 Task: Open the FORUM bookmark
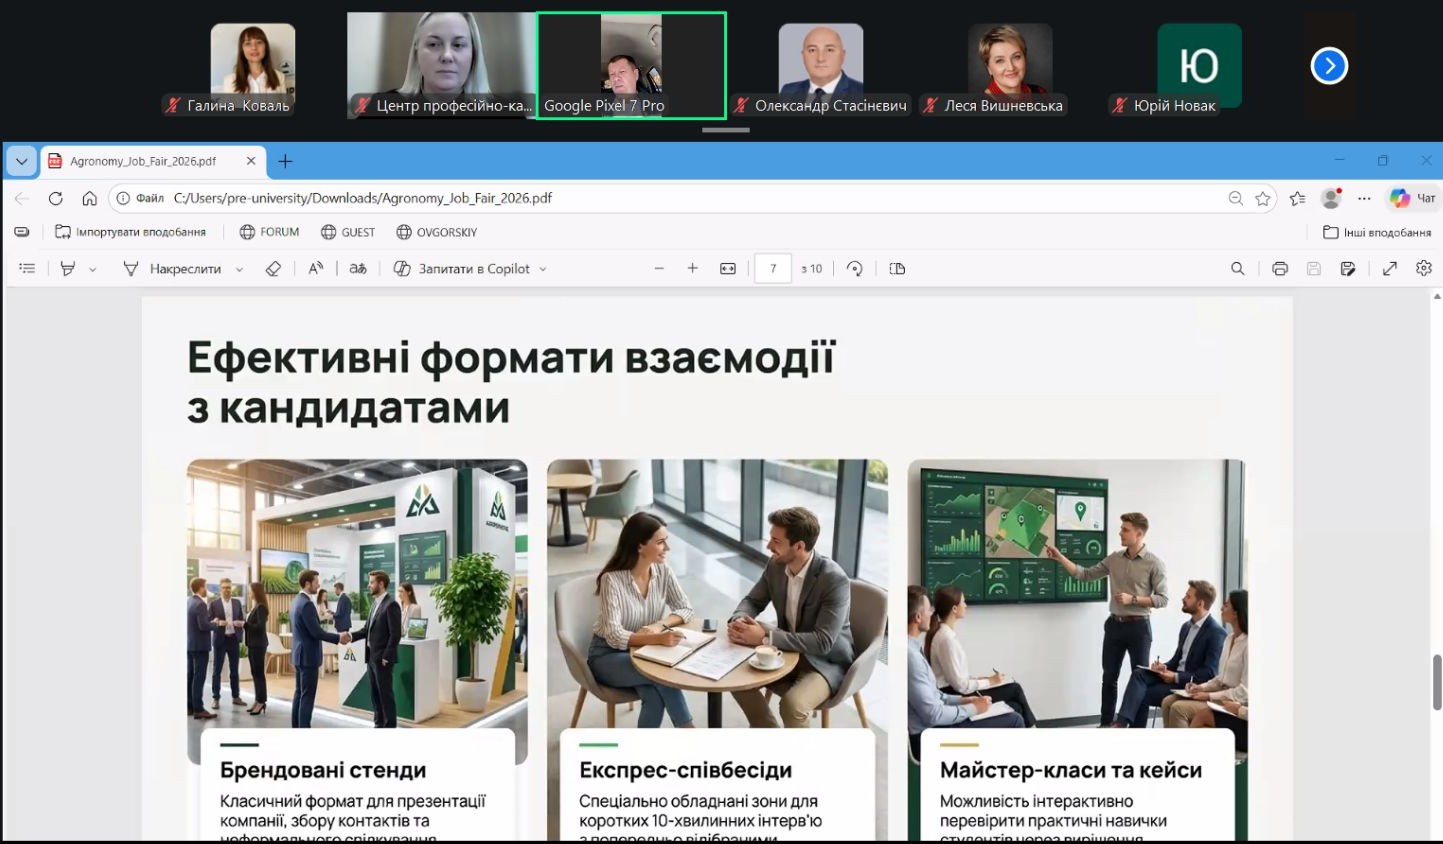(269, 232)
